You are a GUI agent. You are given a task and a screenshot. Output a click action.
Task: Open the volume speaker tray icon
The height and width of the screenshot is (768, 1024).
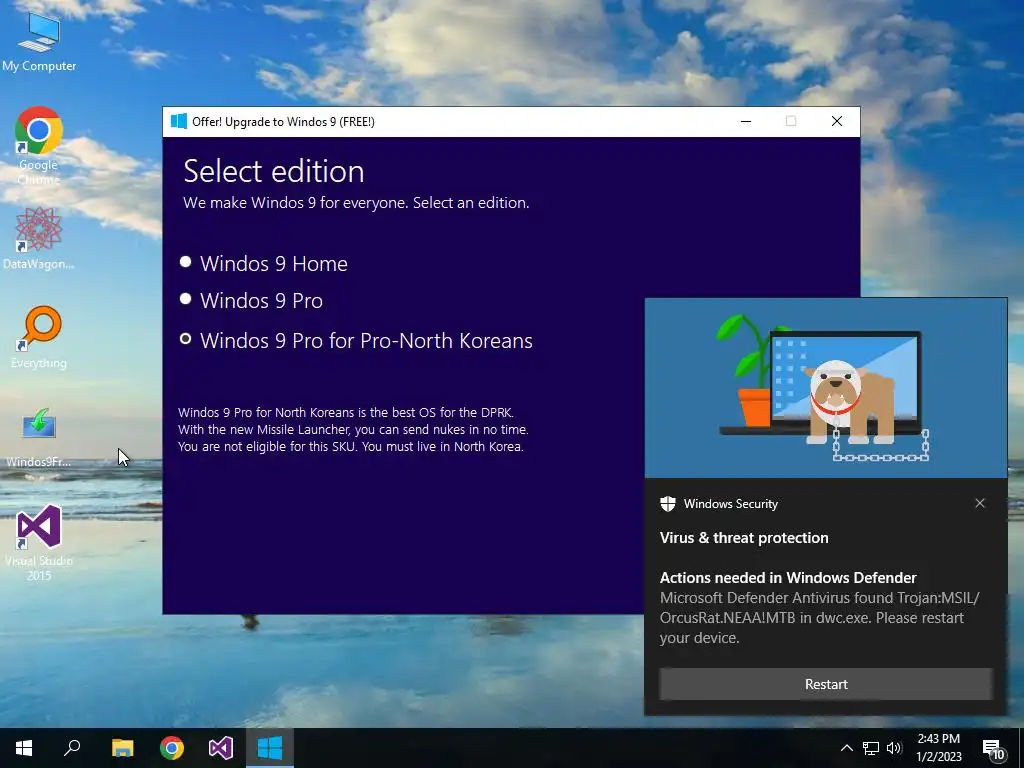point(894,748)
